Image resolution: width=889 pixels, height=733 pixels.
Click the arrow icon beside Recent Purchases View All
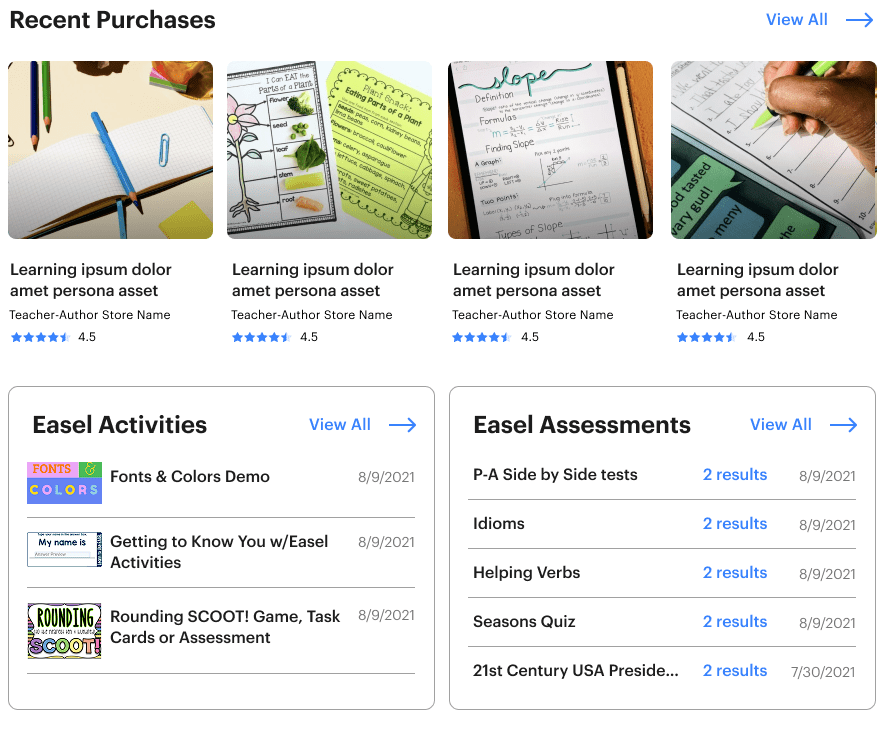[x=859, y=20]
